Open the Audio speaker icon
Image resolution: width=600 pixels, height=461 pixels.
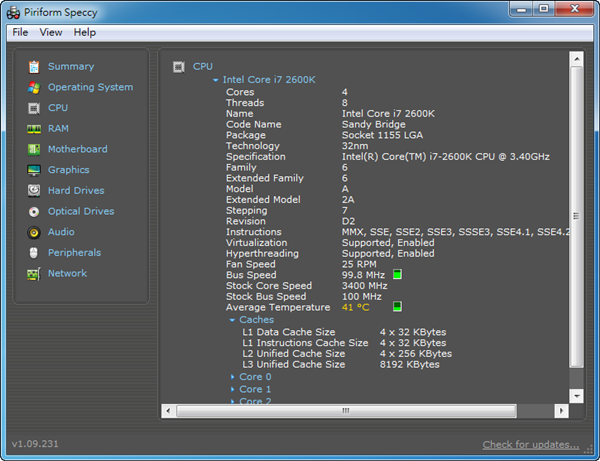[x=34, y=233]
